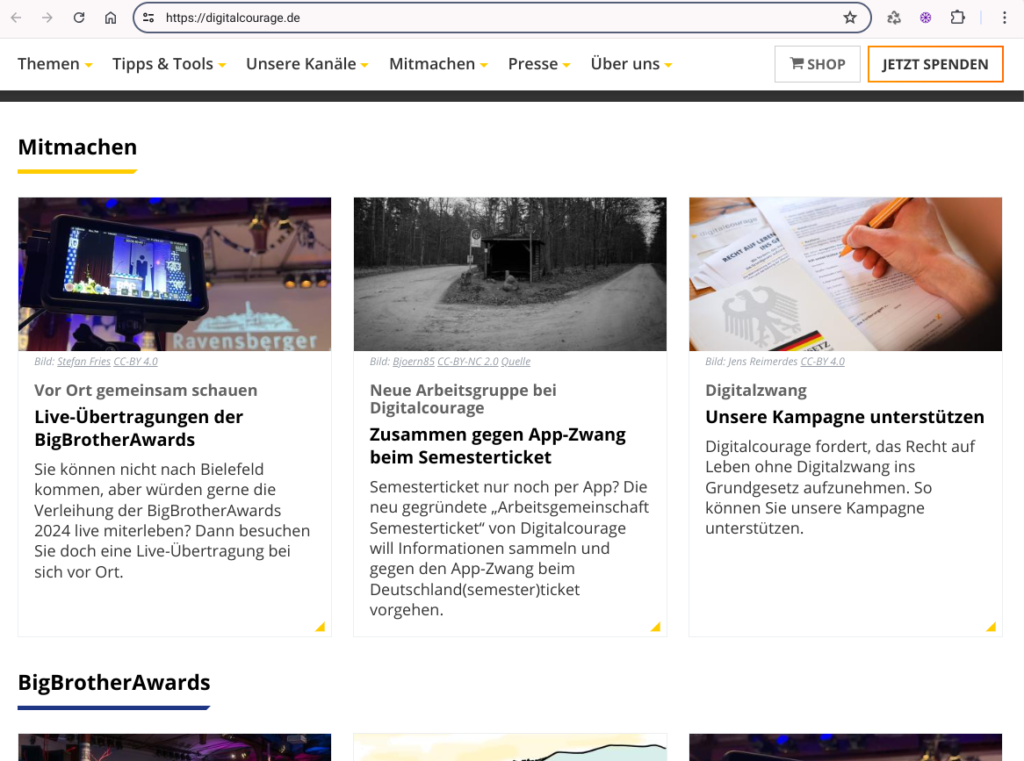Go to the browser home page icon
This screenshot has width=1024, height=761.
point(110,18)
